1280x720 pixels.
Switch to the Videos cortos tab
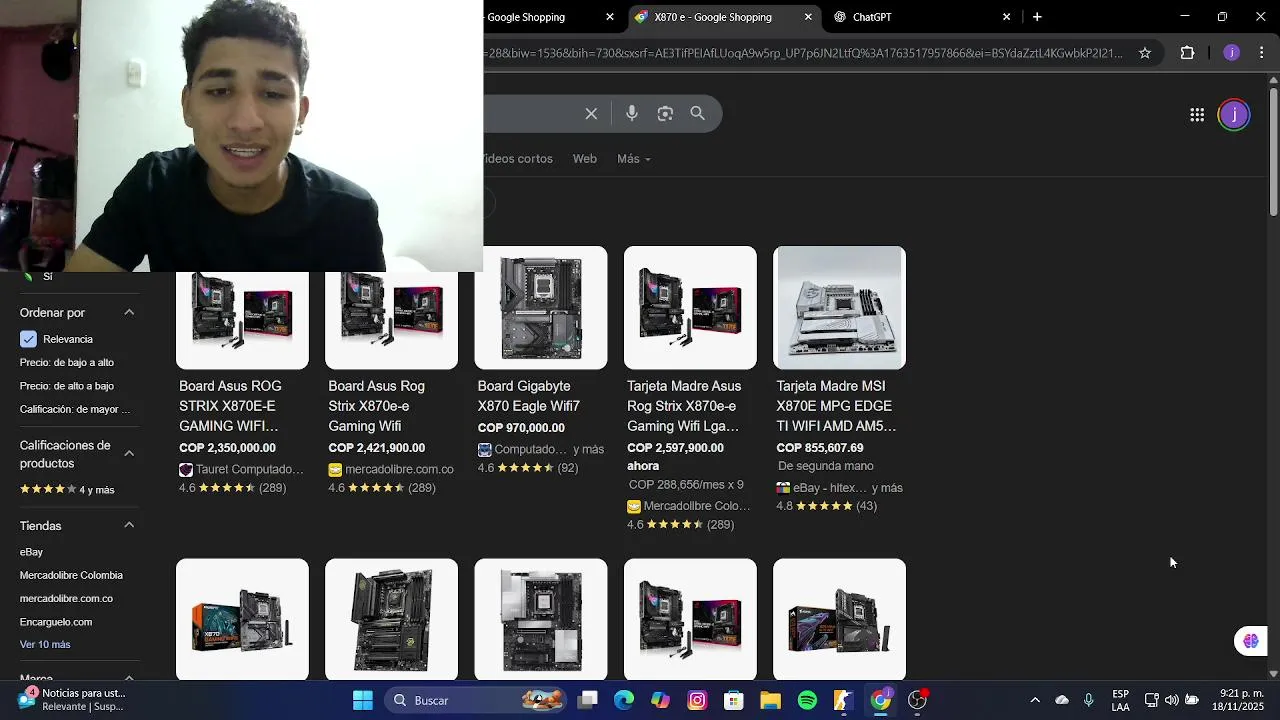518,159
